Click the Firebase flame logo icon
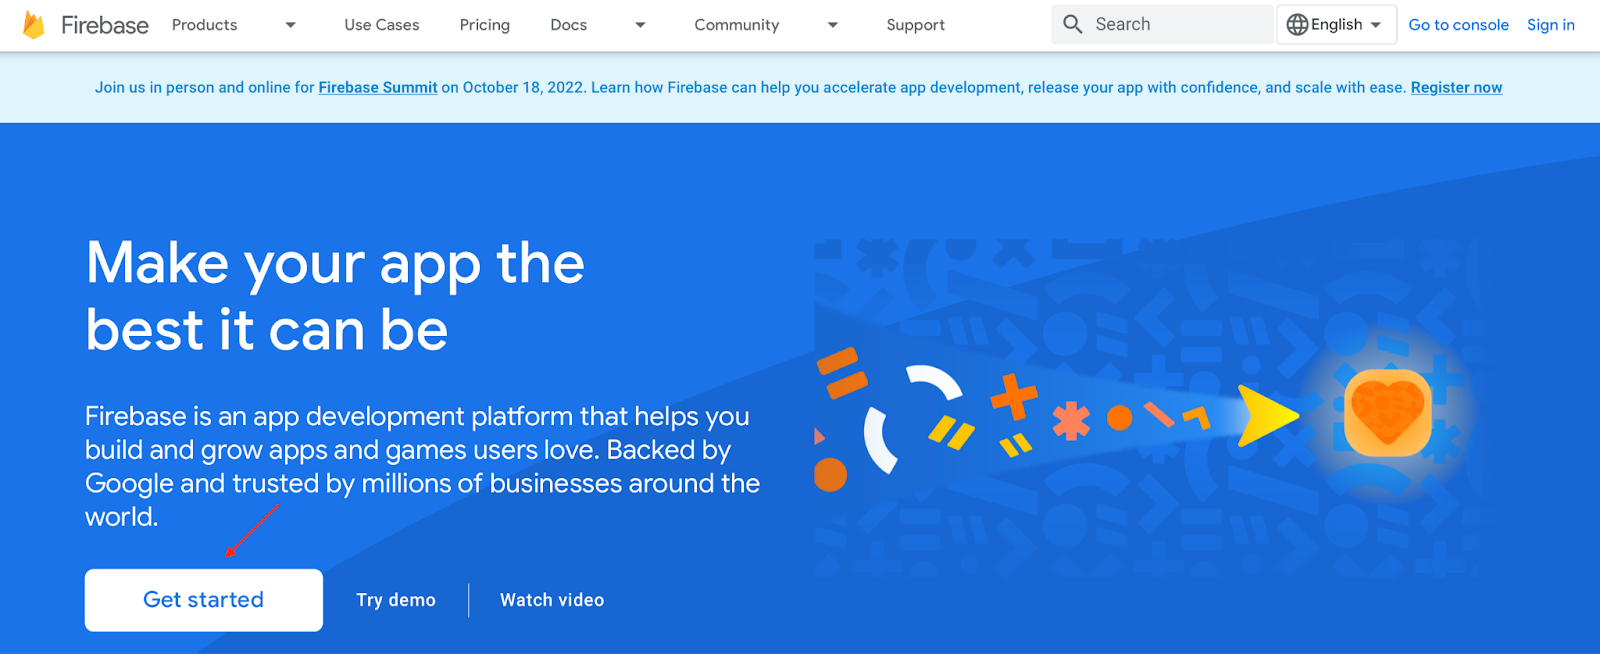The height and width of the screenshot is (654, 1600). 34,25
